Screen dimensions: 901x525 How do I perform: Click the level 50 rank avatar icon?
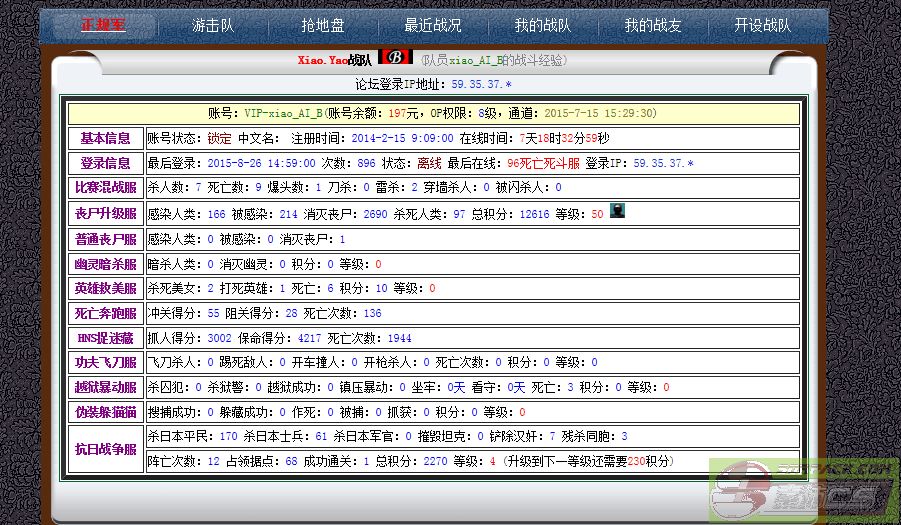tap(617, 211)
